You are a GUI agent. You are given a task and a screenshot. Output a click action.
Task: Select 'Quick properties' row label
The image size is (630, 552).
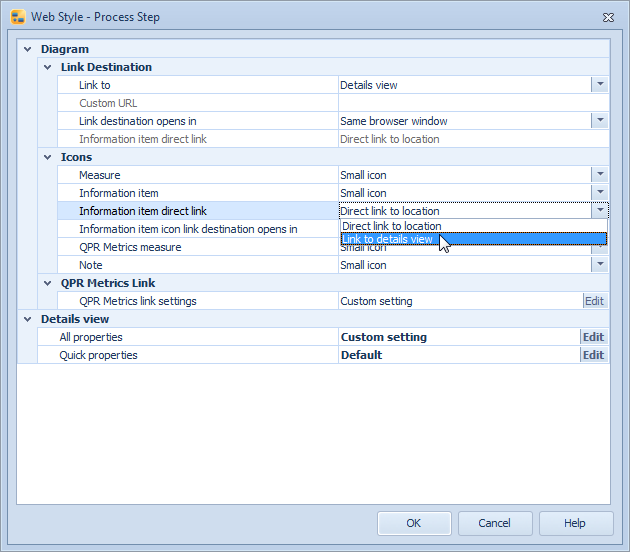click(98, 355)
